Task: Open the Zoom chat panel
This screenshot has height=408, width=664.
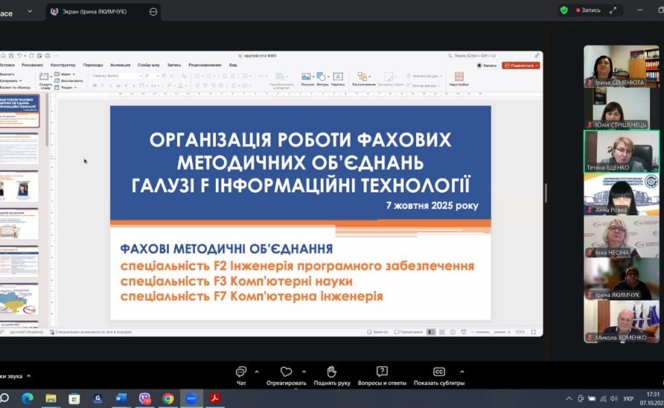Action: click(x=241, y=372)
